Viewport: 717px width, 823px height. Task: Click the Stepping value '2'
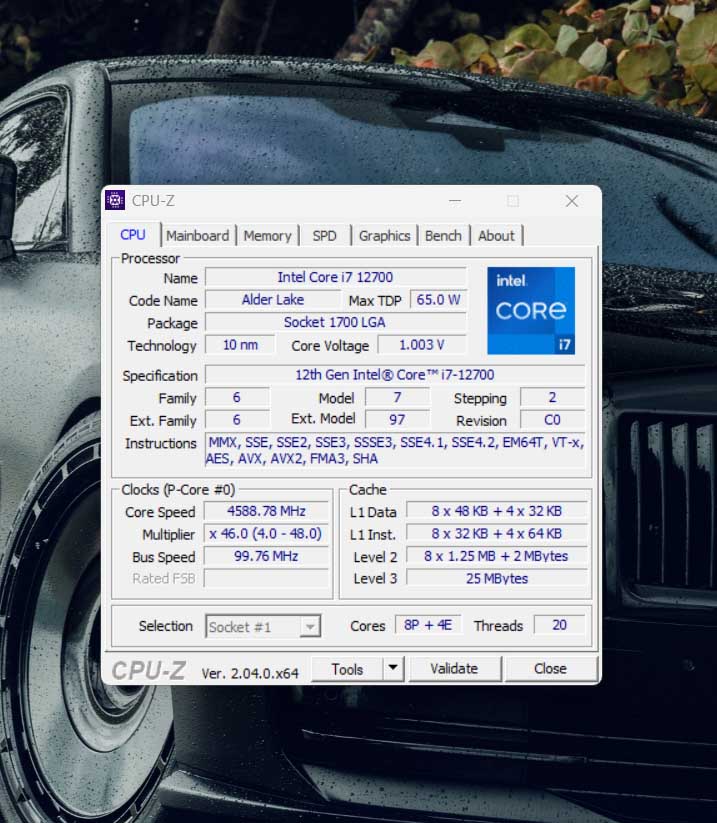[552, 397]
